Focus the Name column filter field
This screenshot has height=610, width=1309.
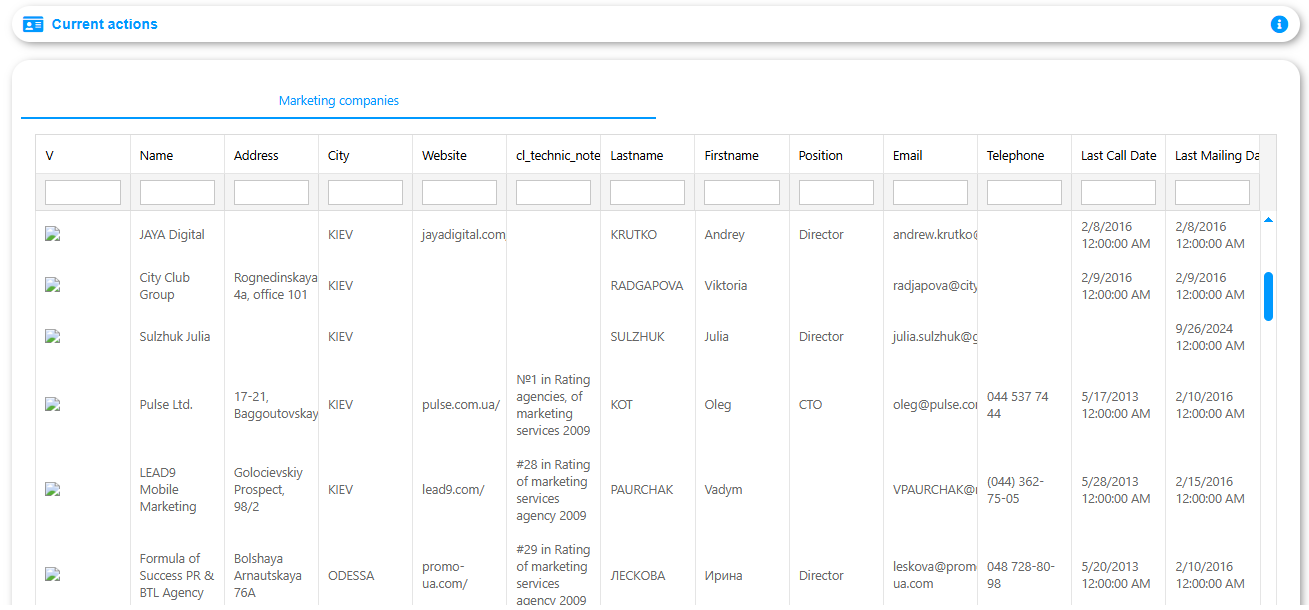coord(177,192)
